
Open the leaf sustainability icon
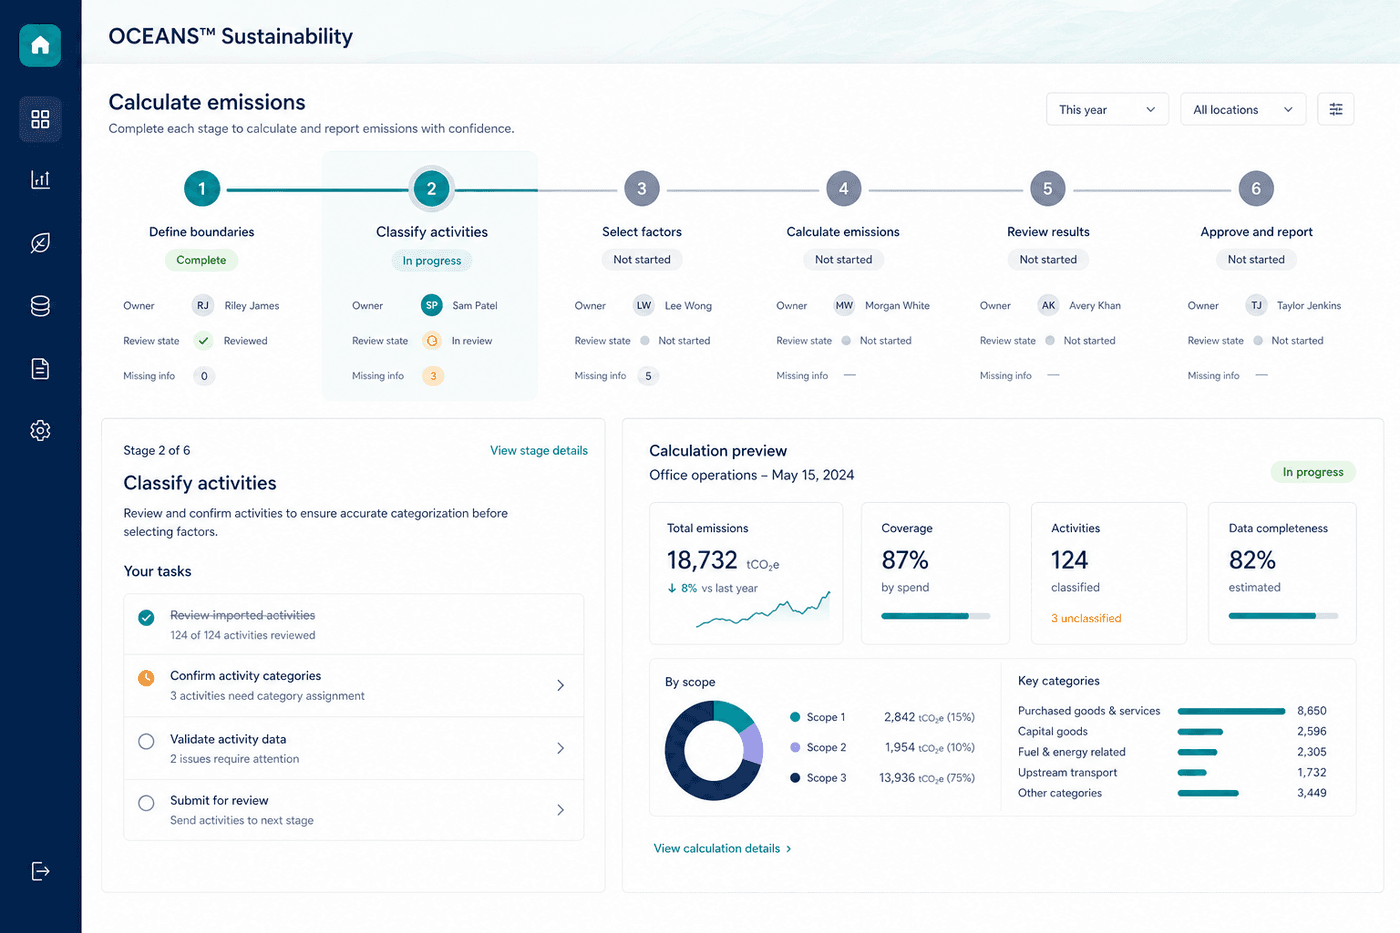click(x=40, y=243)
